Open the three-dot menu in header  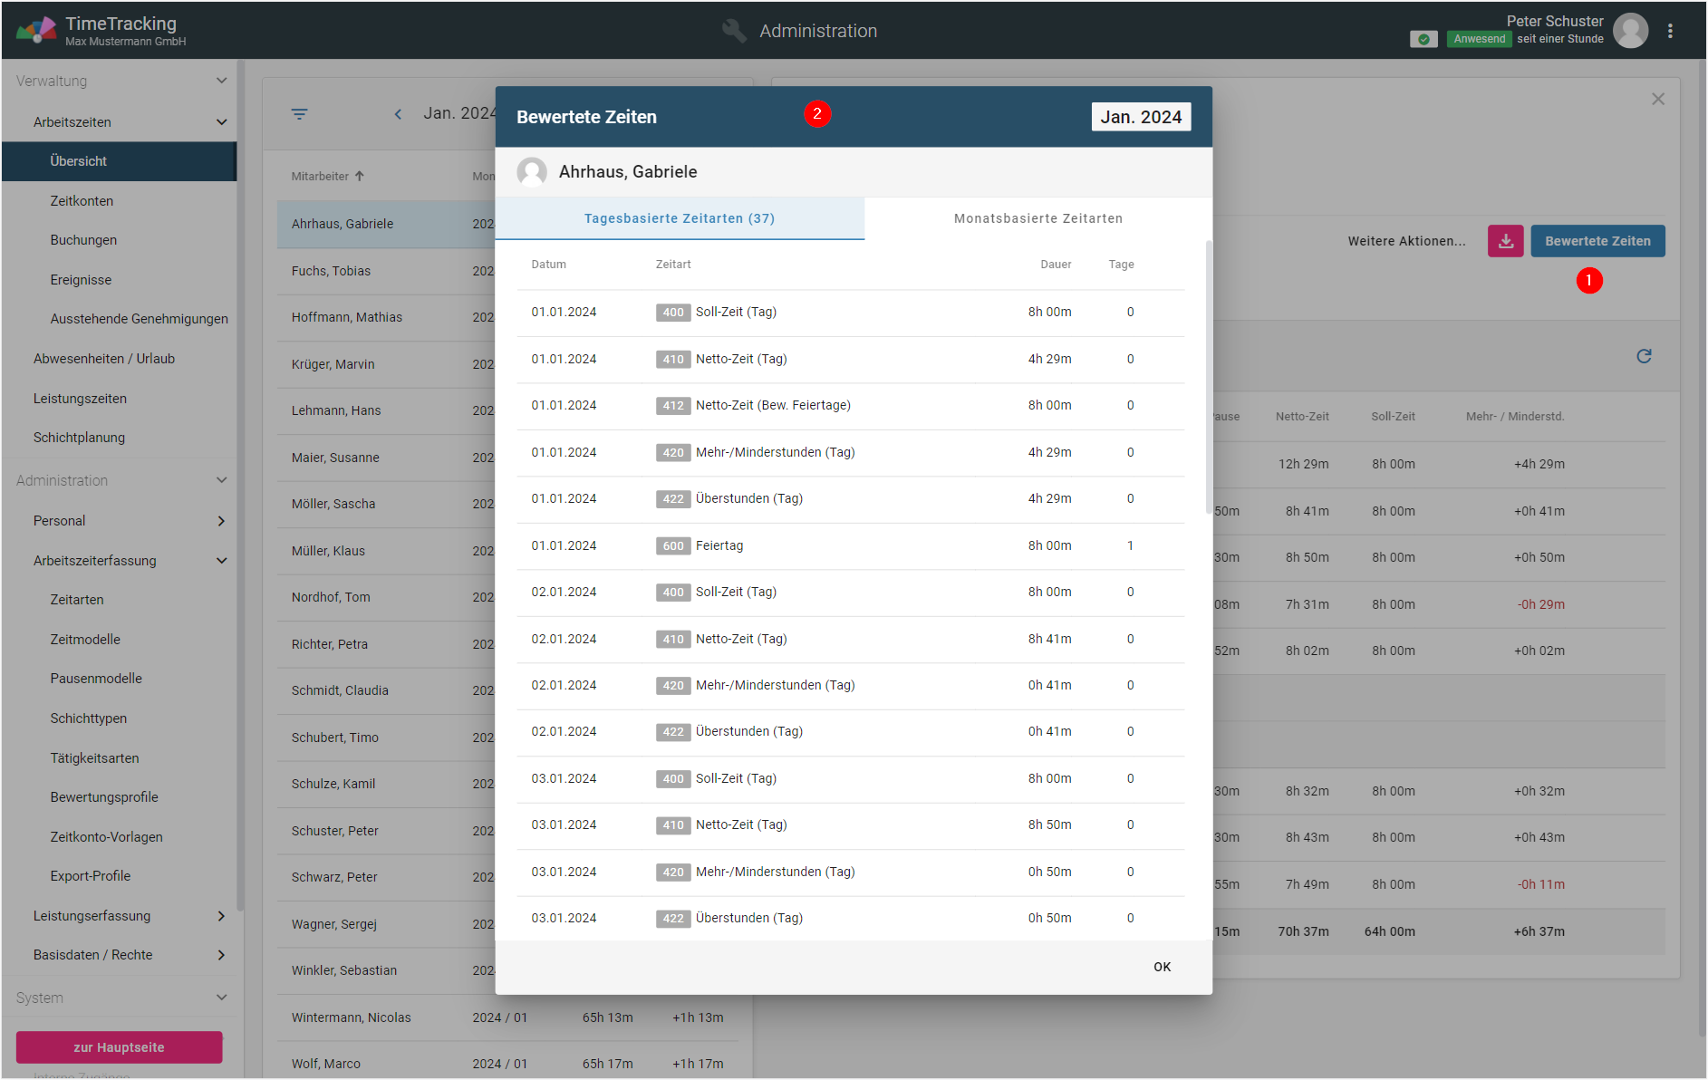point(1670,31)
